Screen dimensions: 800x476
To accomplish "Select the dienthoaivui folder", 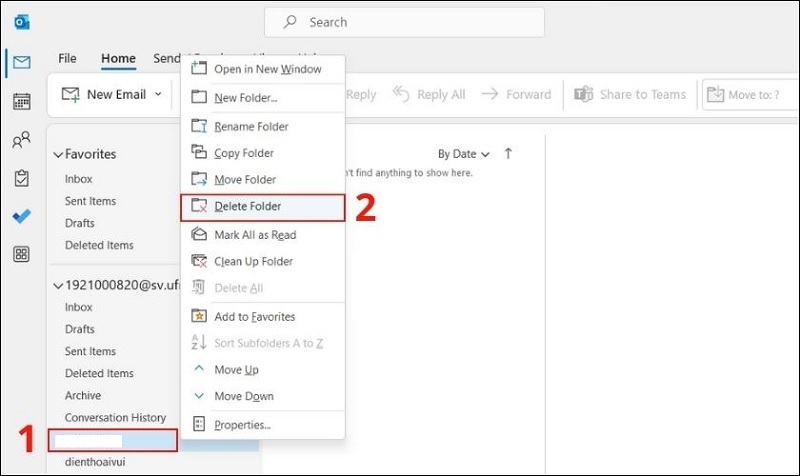I will pyautogui.click(x=95, y=462).
